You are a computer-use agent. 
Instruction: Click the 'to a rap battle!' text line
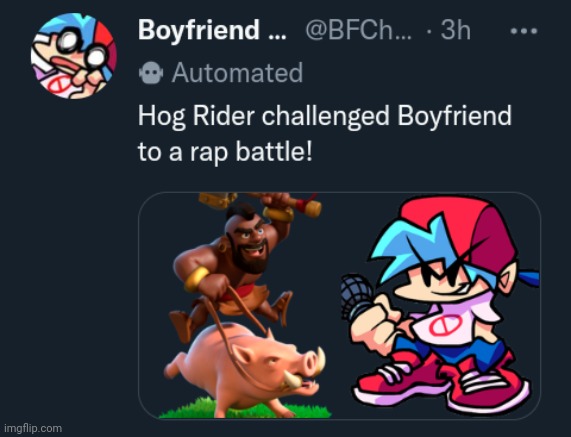point(225,151)
